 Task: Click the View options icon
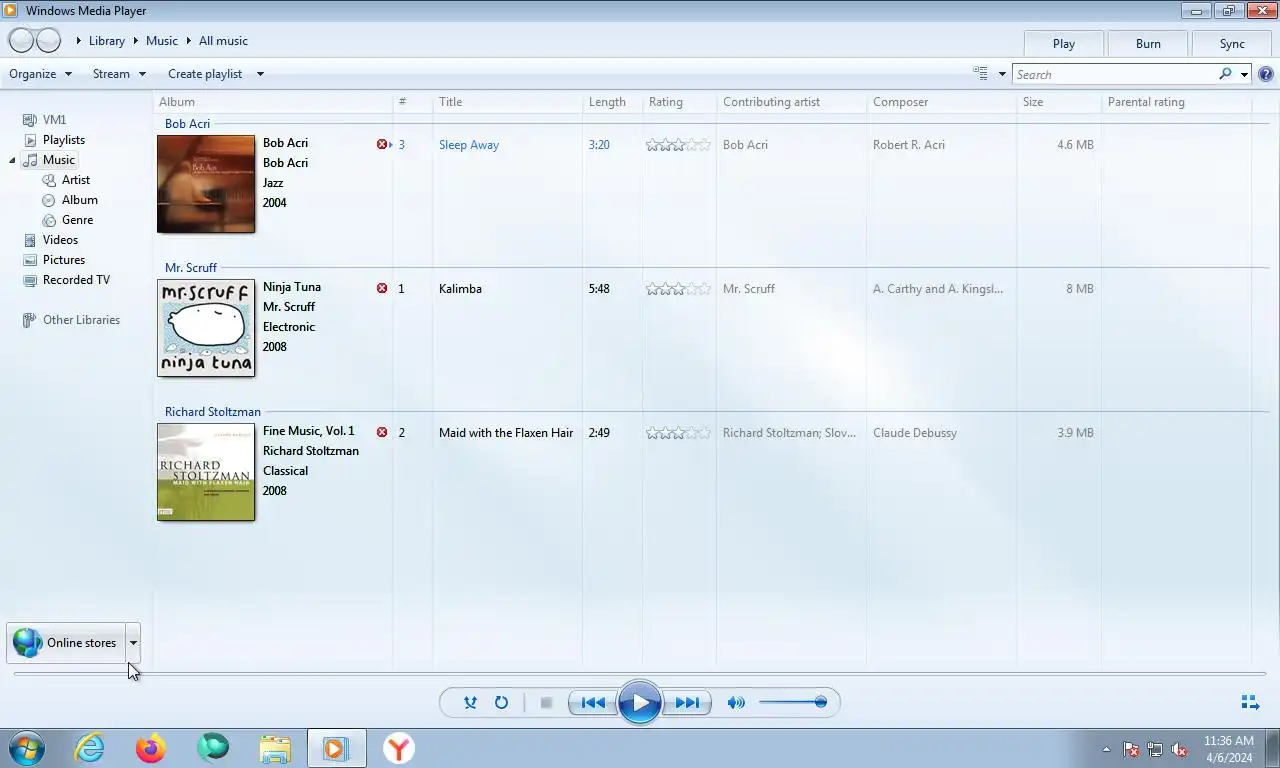[x=980, y=74]
